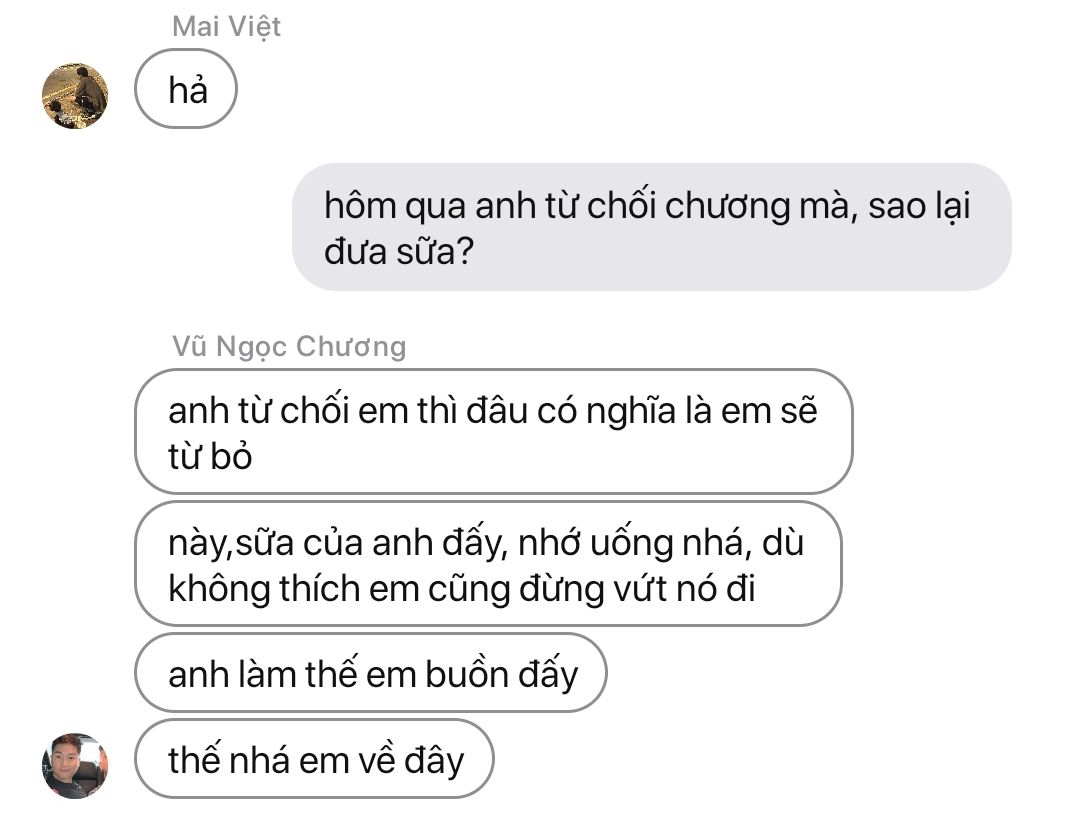Viewport: 1080px width, 813px height.
Task: Select the "anh làm thế em buồn đấy" message
Action: (x=371, y=673)
